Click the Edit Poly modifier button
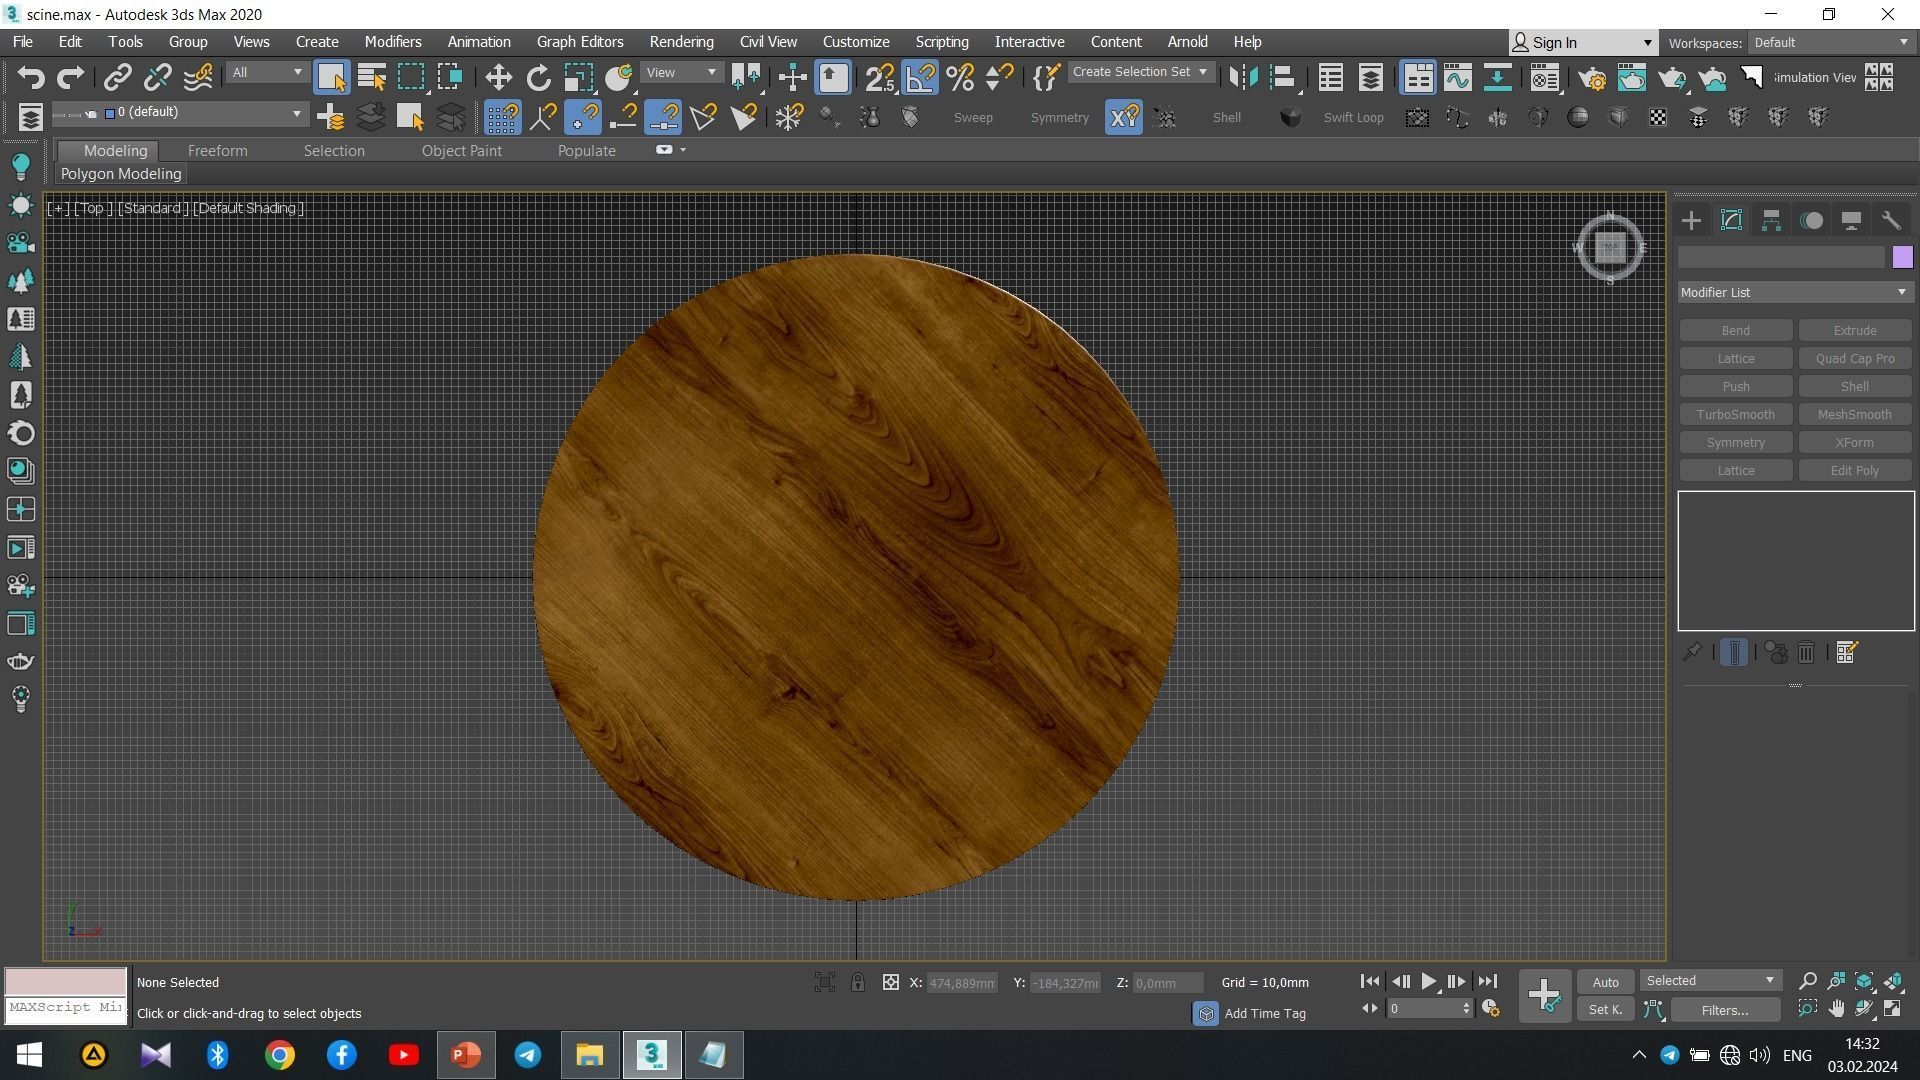1920x1080 pixels. pos(1854,470)
